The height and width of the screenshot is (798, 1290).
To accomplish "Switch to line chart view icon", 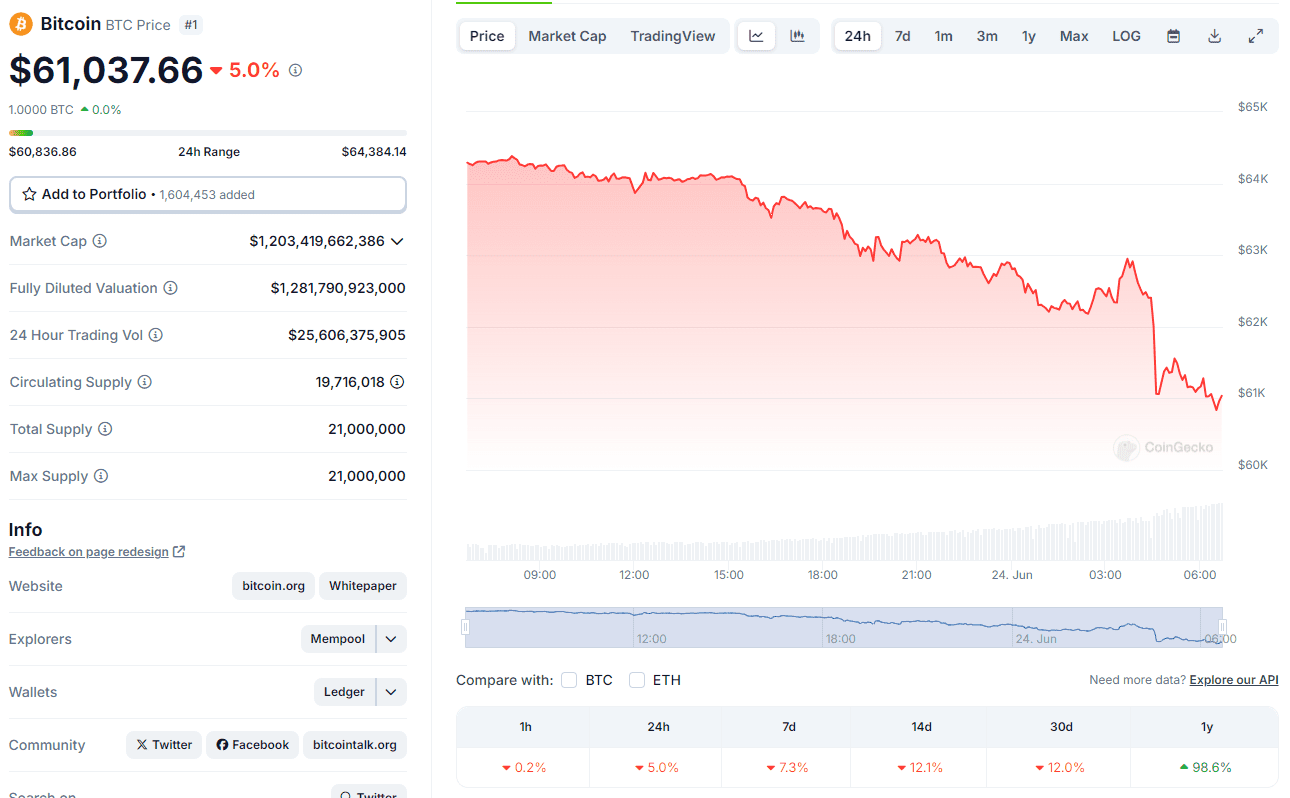I will [x=756, y=36].
